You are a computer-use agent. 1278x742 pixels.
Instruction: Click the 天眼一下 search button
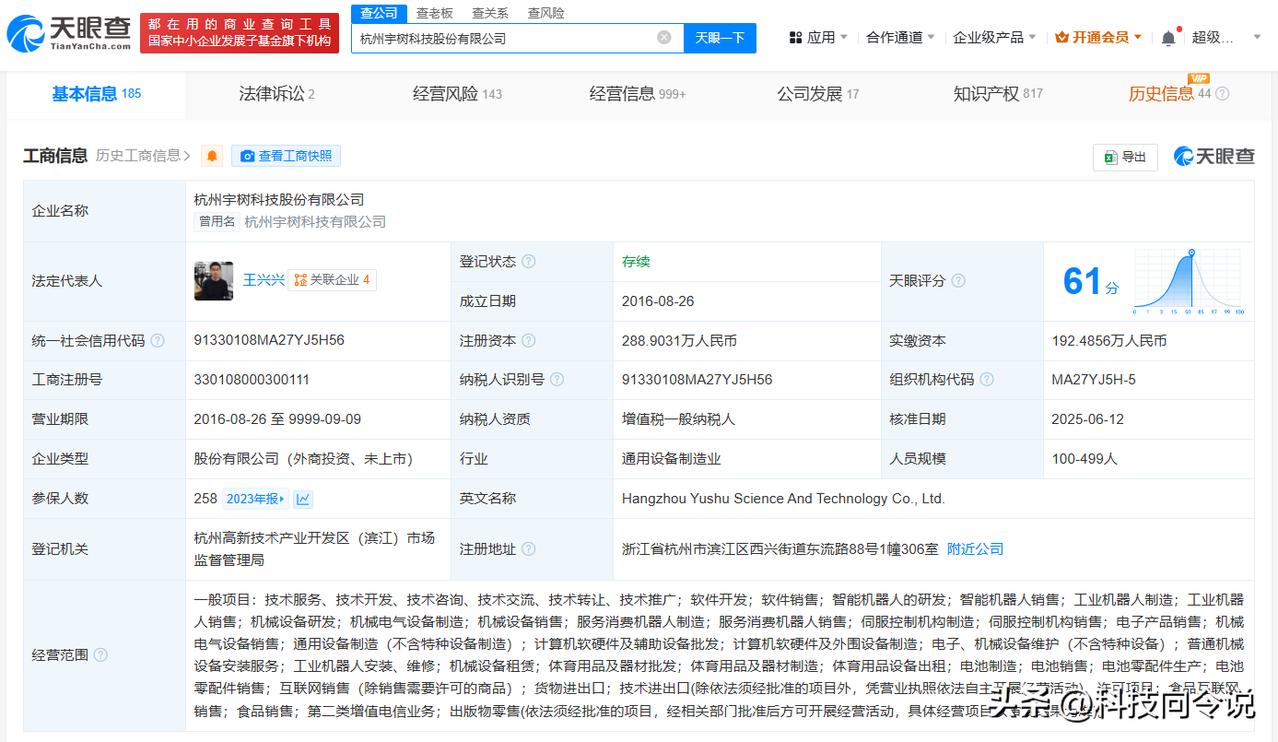click(720, 38)
